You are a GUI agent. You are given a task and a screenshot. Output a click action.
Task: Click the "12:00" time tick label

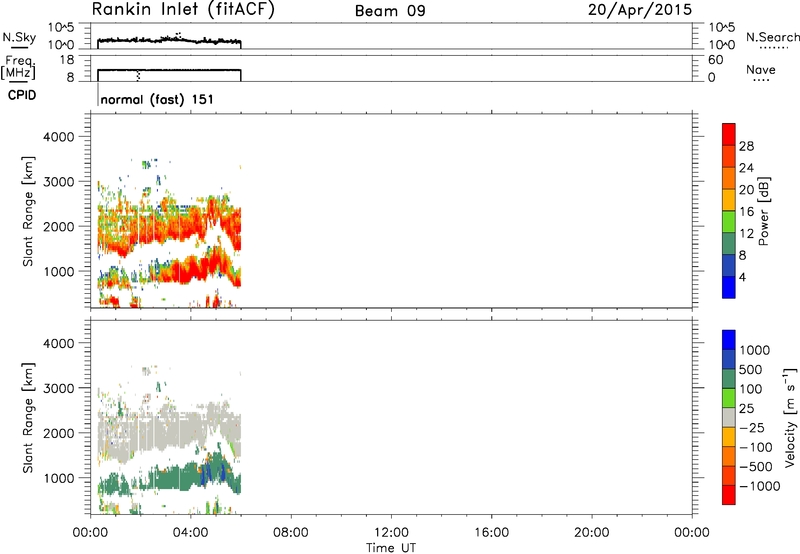click(391, 533)
